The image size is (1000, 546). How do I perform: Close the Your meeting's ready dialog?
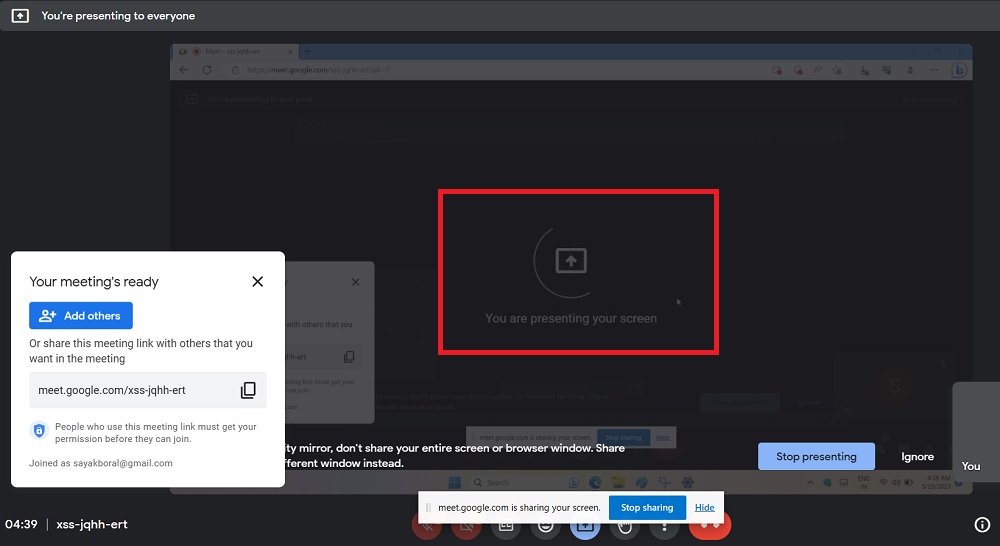tap(258, 281)
